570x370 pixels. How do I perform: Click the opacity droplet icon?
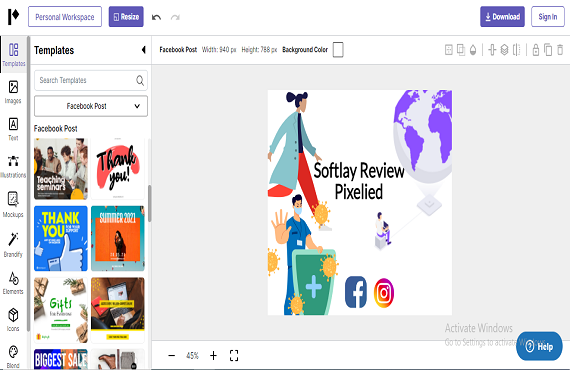[473, 50]
